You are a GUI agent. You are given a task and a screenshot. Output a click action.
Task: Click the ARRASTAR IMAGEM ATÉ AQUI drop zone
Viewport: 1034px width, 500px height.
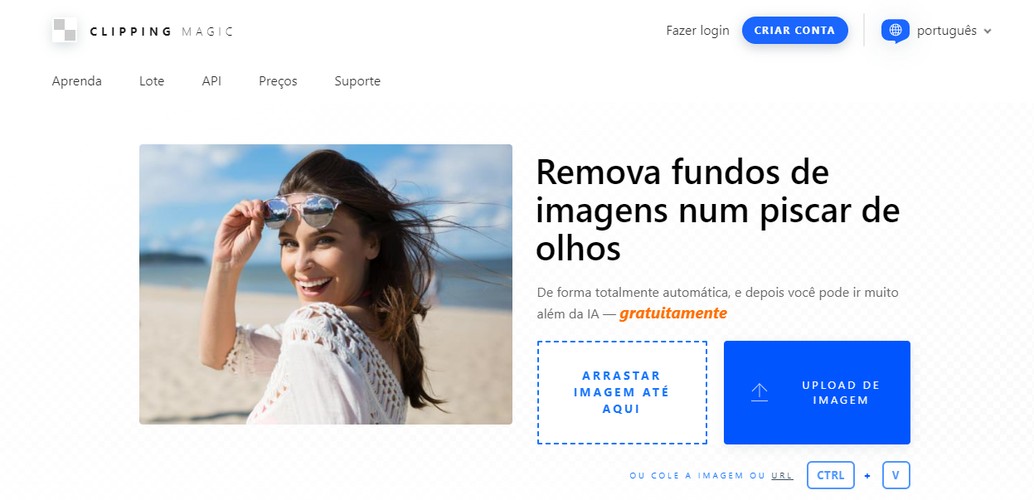coord(622,392)
